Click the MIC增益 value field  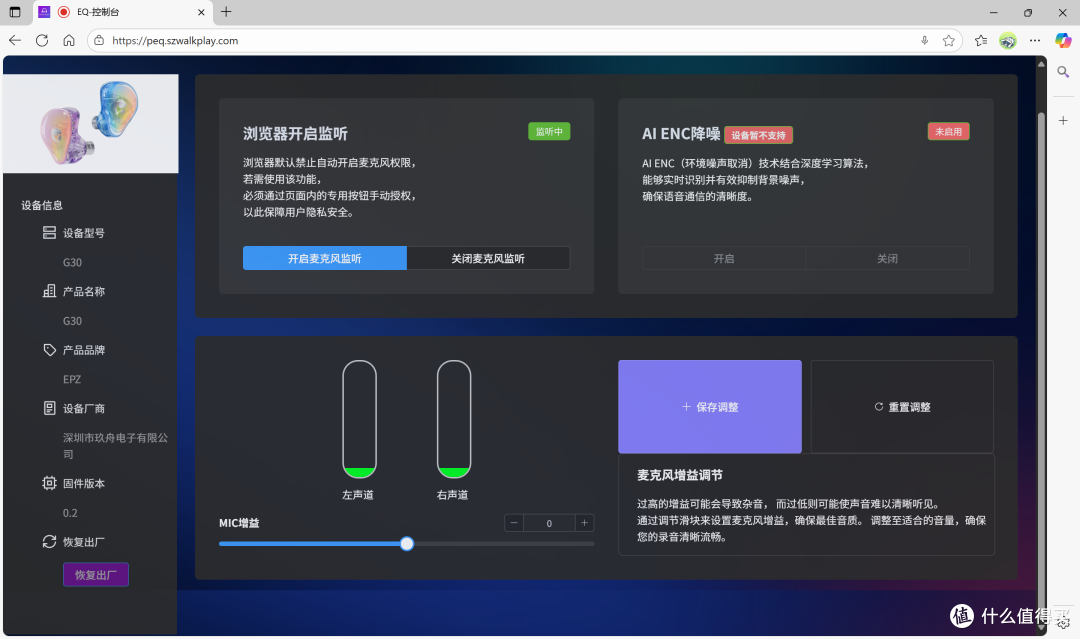[x=549, y=523]
